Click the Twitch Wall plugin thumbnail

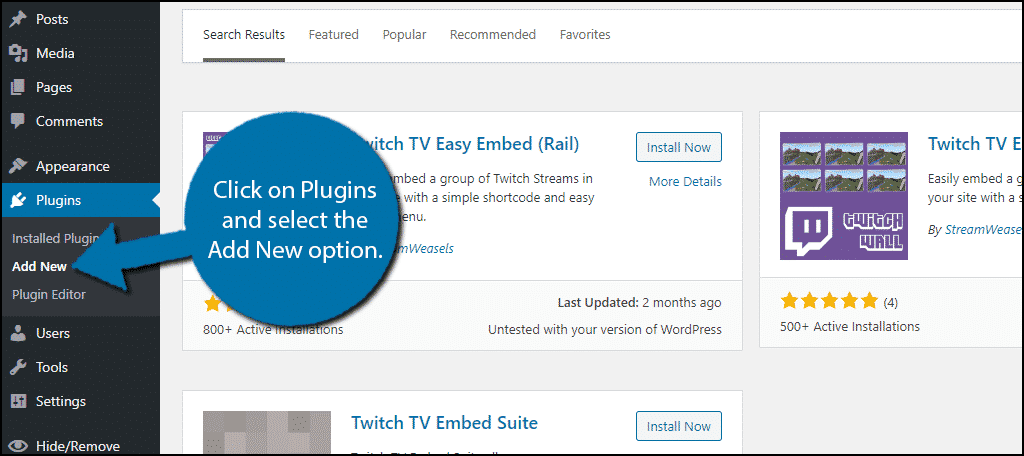(x=844, y=195)
